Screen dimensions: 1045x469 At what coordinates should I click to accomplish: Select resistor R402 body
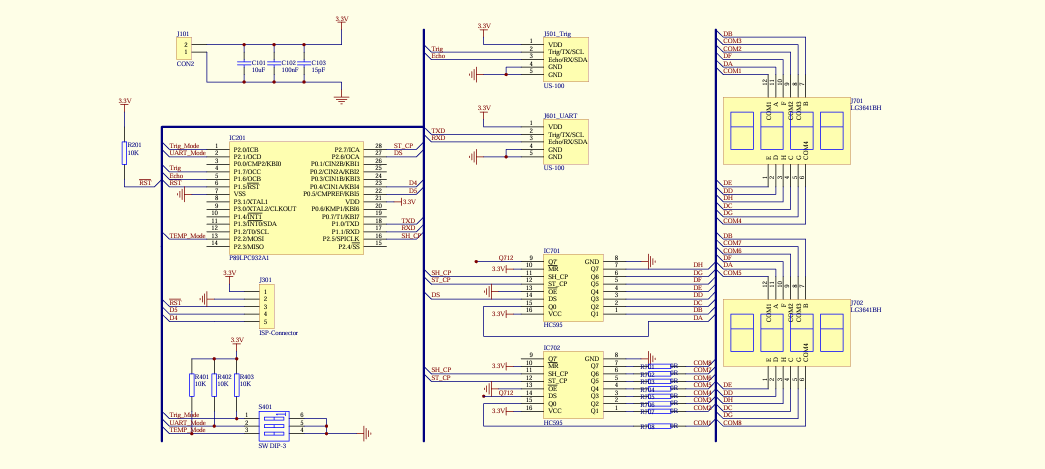214,384
